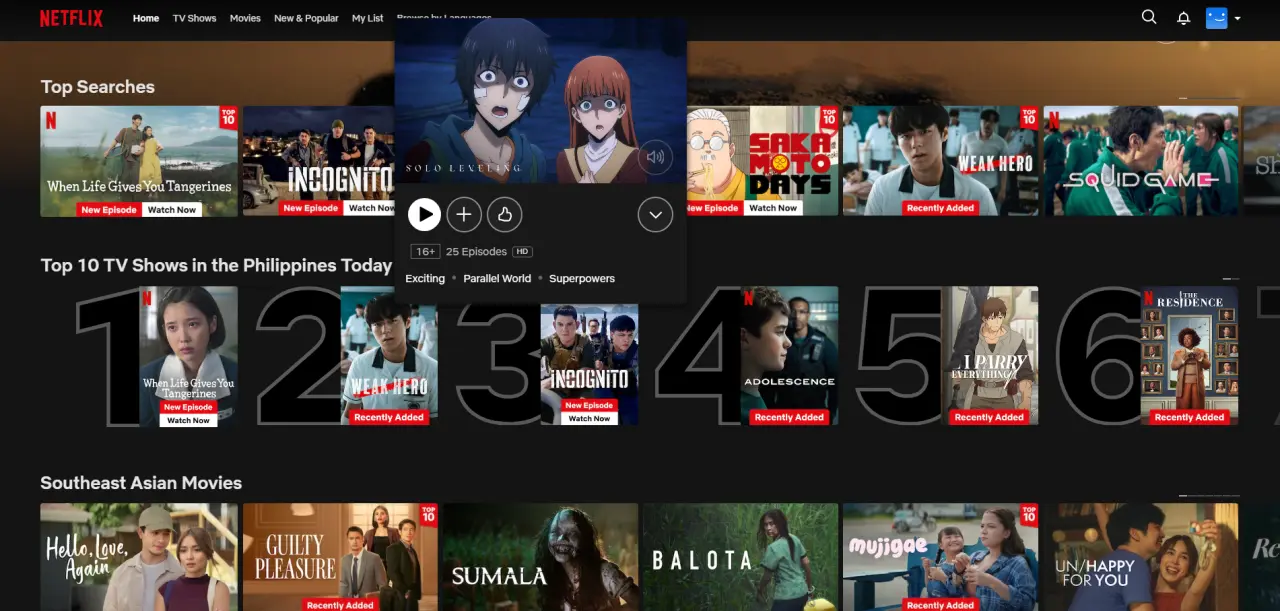Click Top 10 badge on Sakamoto Days

click(829, 117)
